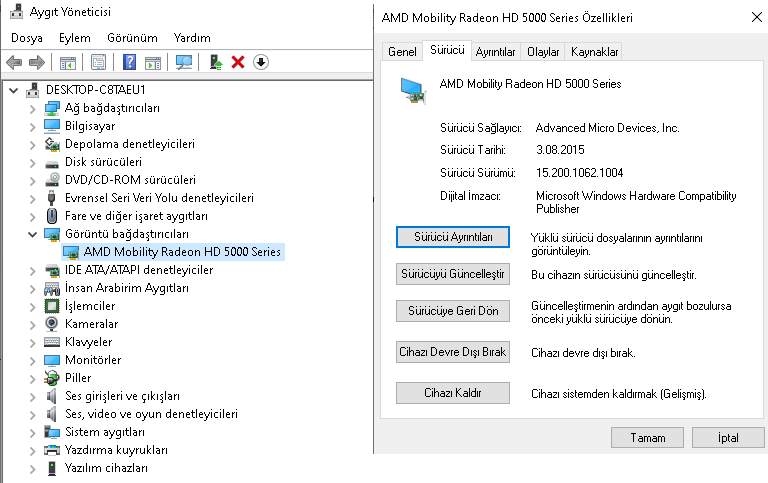768x483 pixels.
Task: Select the Monitörler tree label
Action: [x=93, y=360]
